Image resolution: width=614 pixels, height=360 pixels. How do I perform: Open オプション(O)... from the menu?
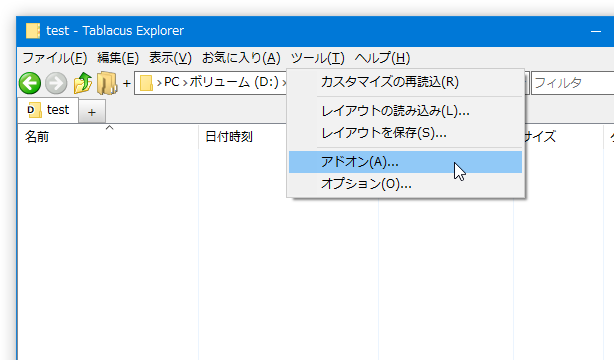(x=405, y=184)
